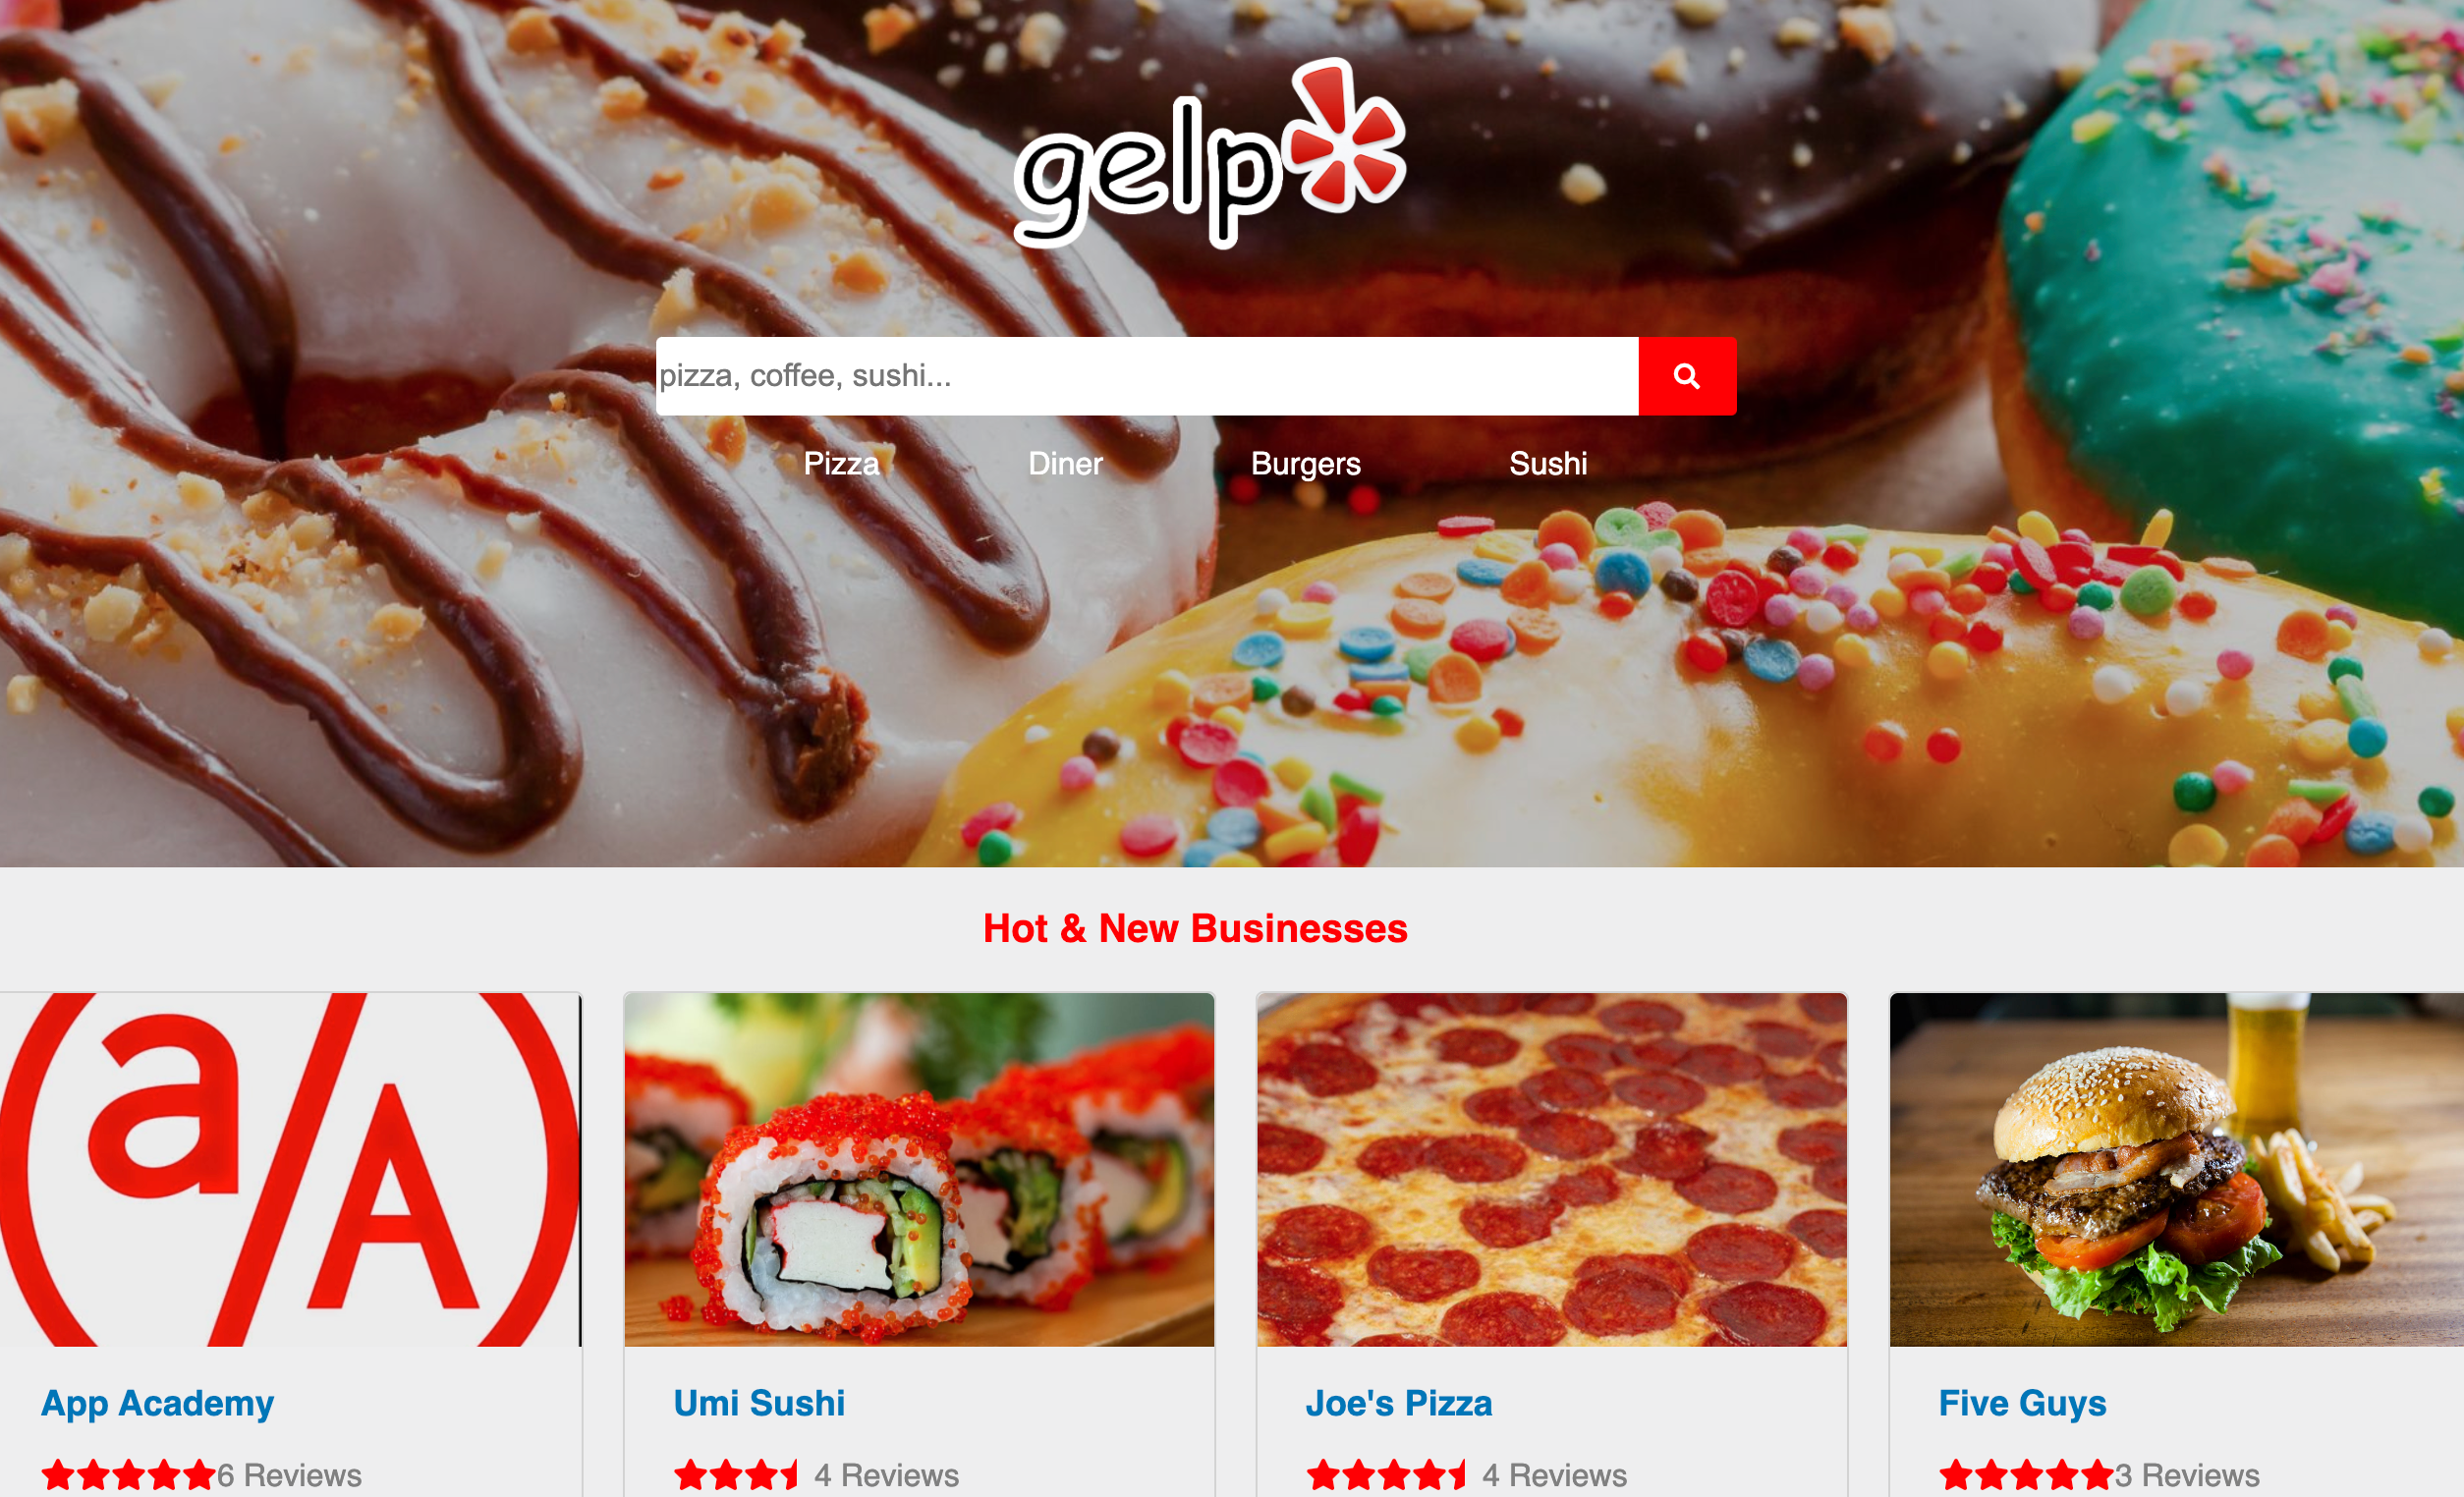Click the pepperoni pizza photo
Viewport: 2464px width, 1497px height.
click(1552, 1169)
